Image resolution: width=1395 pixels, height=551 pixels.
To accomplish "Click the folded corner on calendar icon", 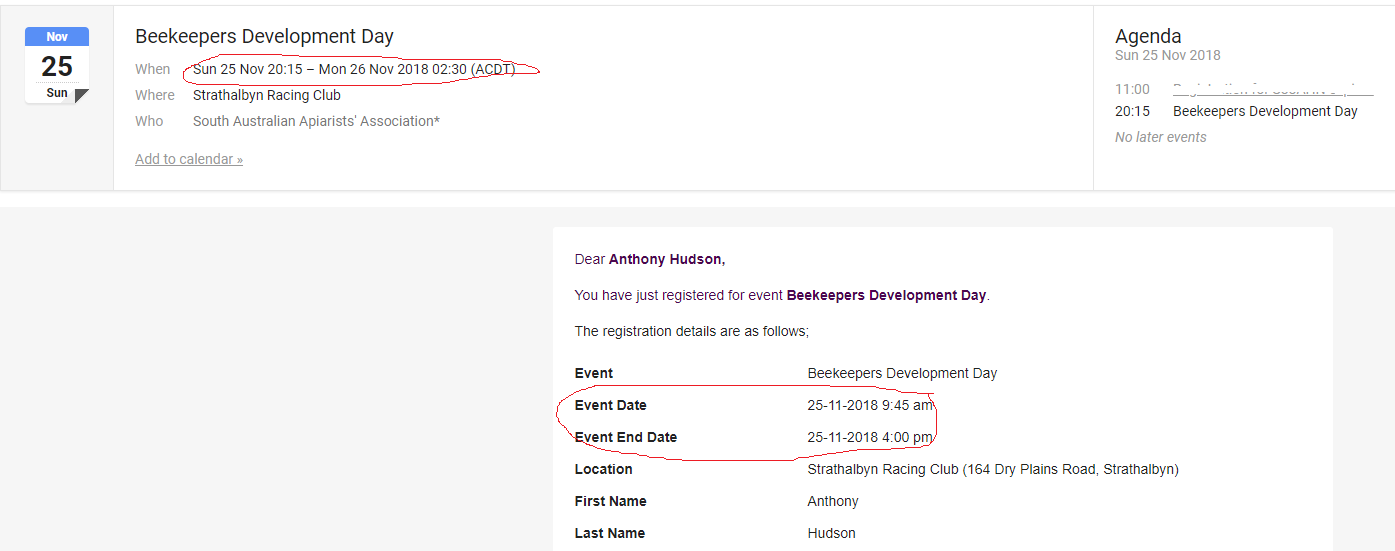I will [82, 96].
